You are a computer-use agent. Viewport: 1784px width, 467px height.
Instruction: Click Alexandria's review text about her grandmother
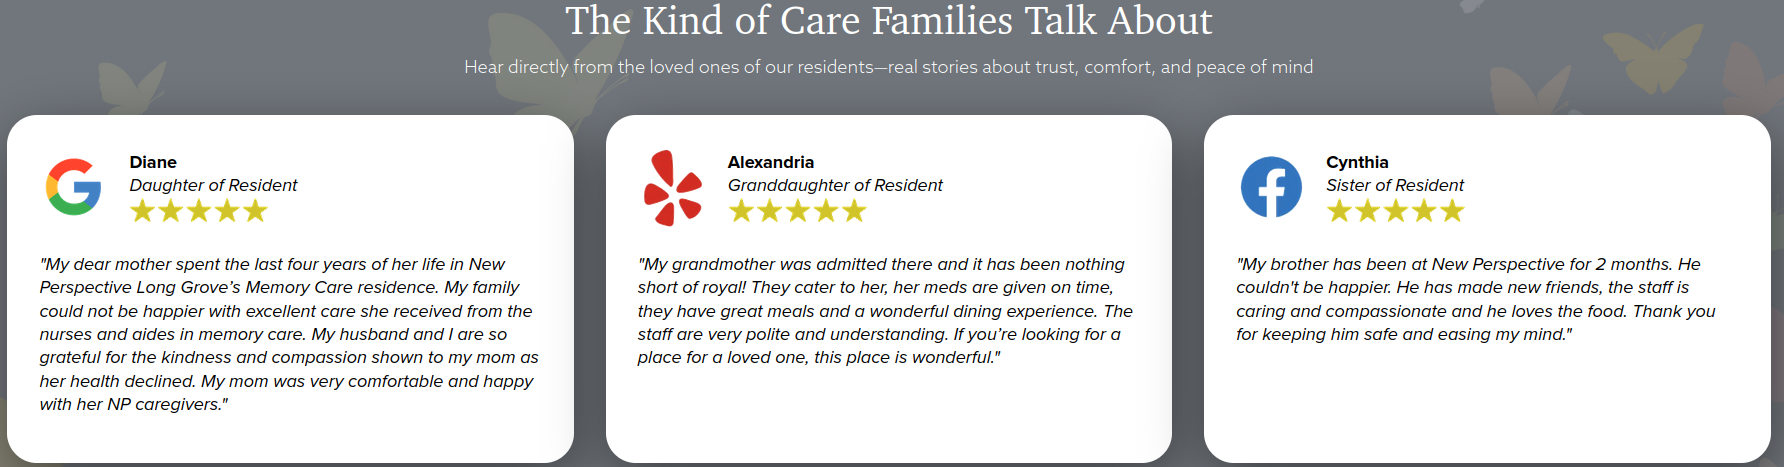pyautogui.click(x=886, y=311)
